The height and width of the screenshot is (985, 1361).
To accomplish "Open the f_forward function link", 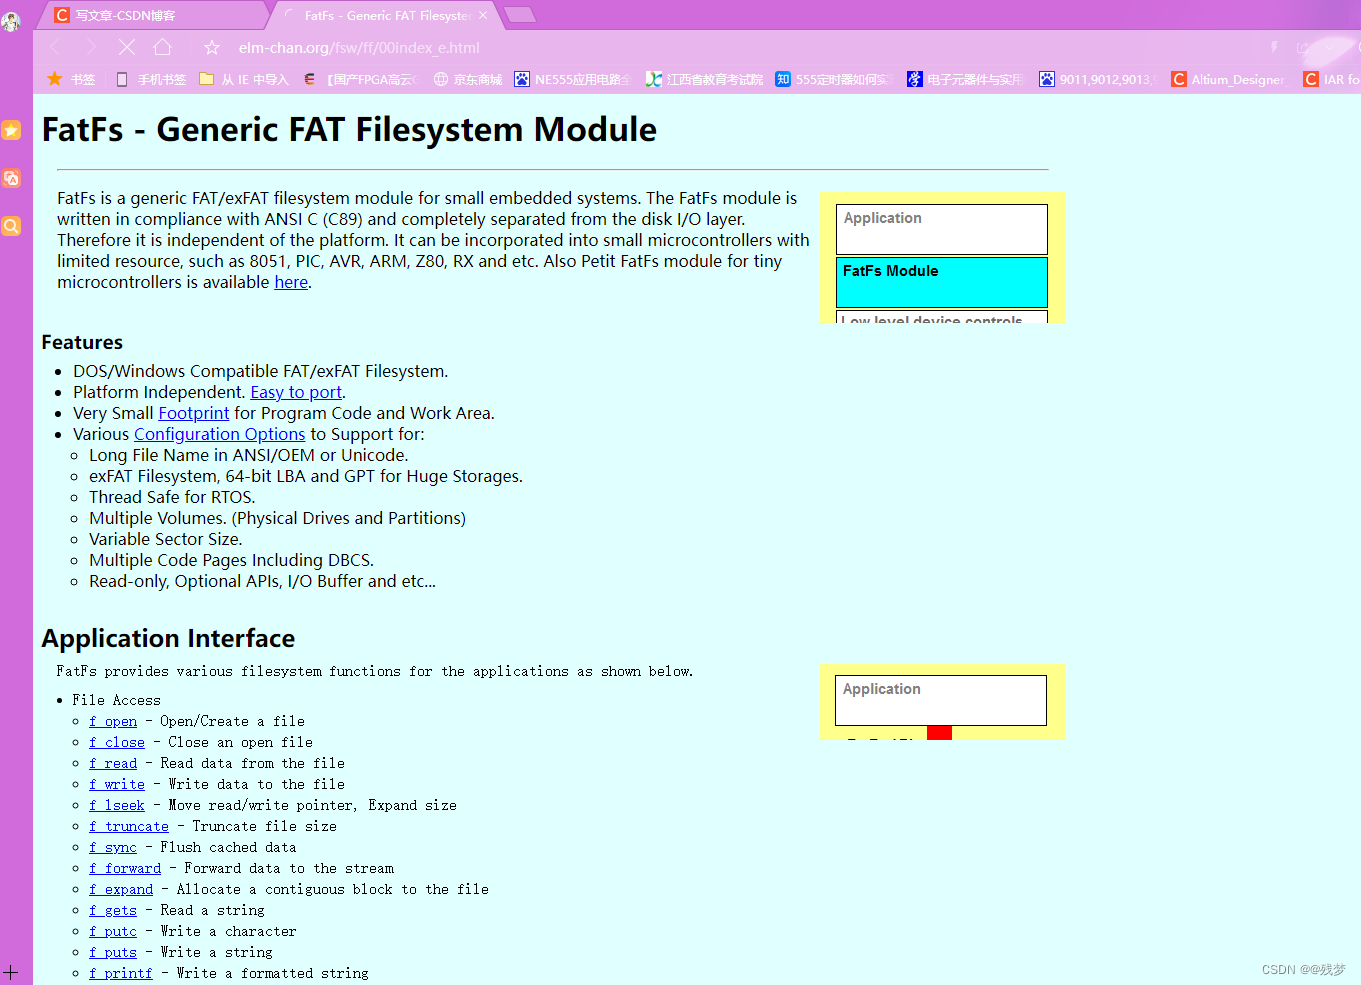I will [x=125, y=868].
